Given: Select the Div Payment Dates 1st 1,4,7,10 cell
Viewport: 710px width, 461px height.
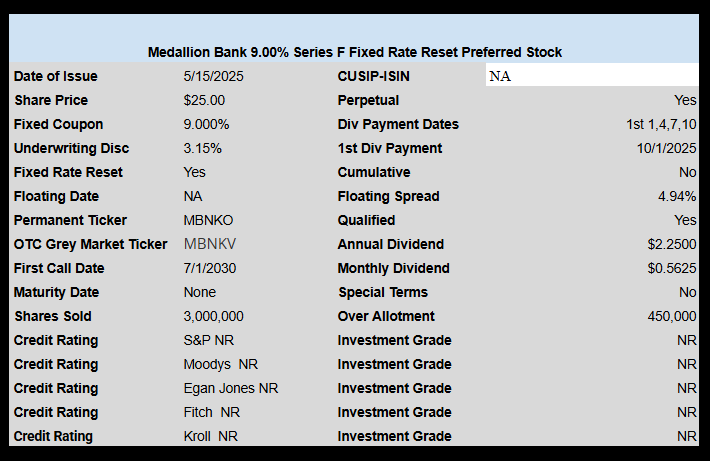Looking at the screenshot, I should [x=661, y=124].
